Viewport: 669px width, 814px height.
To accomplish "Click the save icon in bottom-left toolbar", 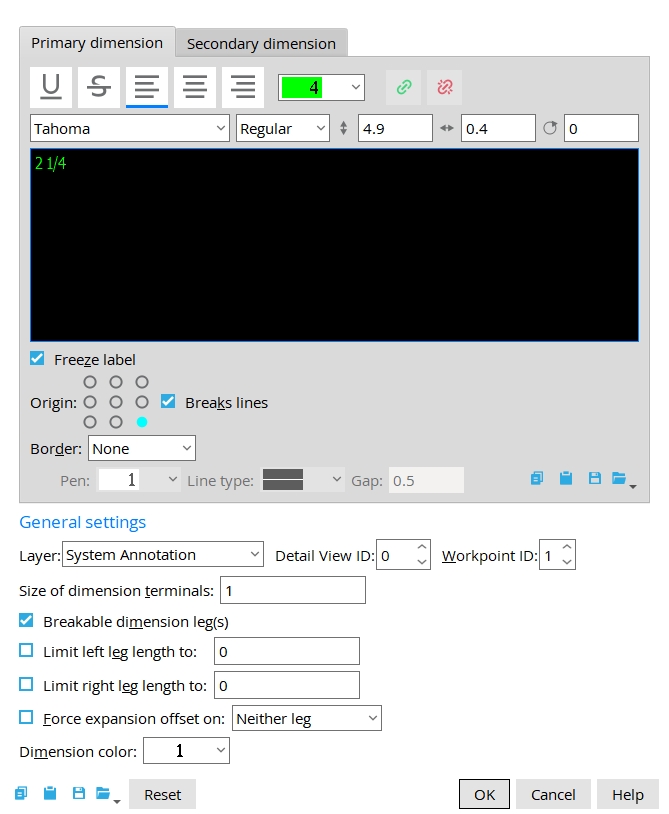I will [x=78, y=794].
